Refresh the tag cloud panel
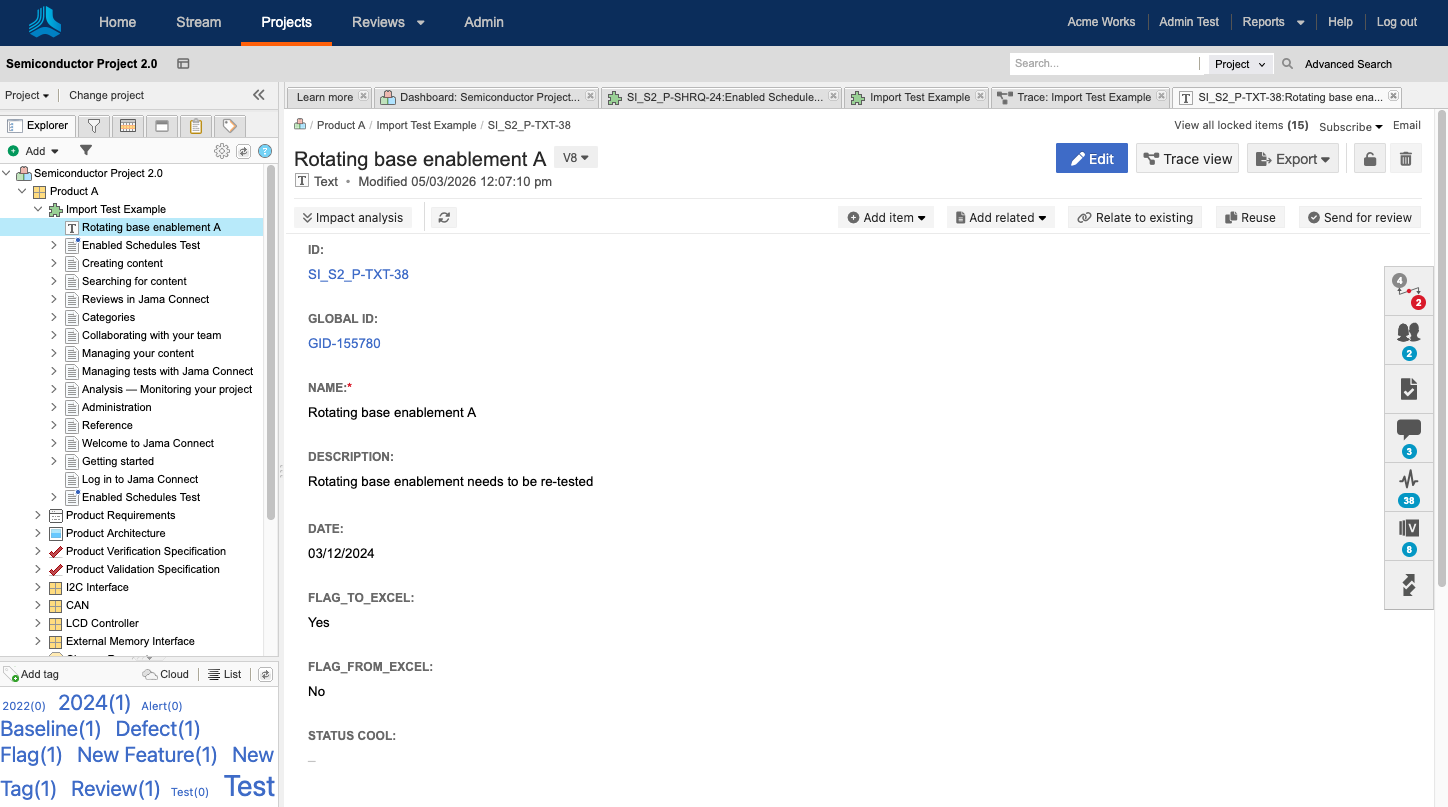The height and width of the screenshot is (807, 1448). click(x=265, y=674)
